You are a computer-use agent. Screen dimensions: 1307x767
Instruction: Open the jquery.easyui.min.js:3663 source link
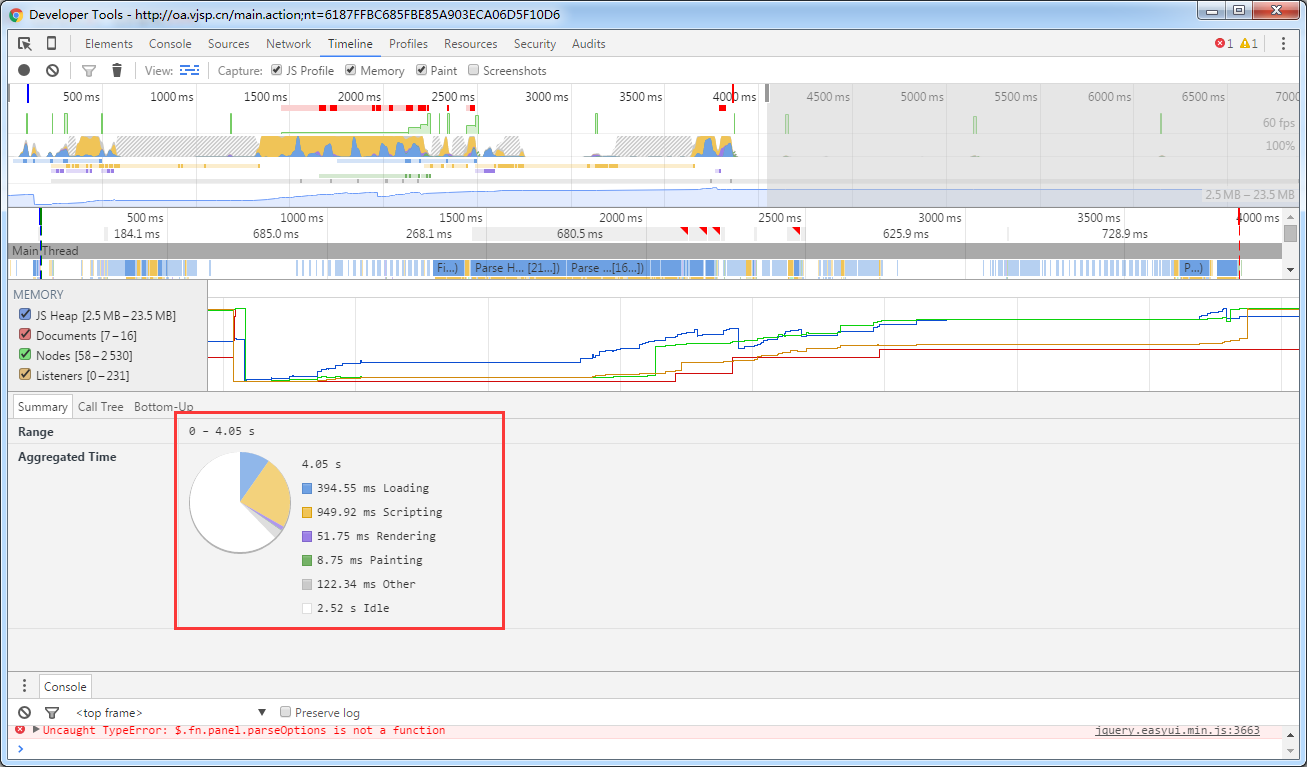point(1177,730)
